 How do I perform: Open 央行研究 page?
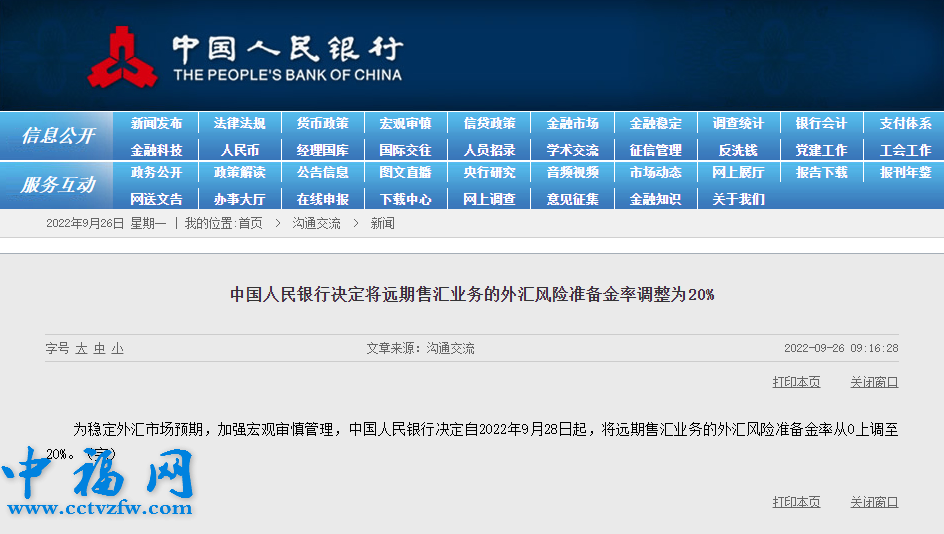pos(489,172)
